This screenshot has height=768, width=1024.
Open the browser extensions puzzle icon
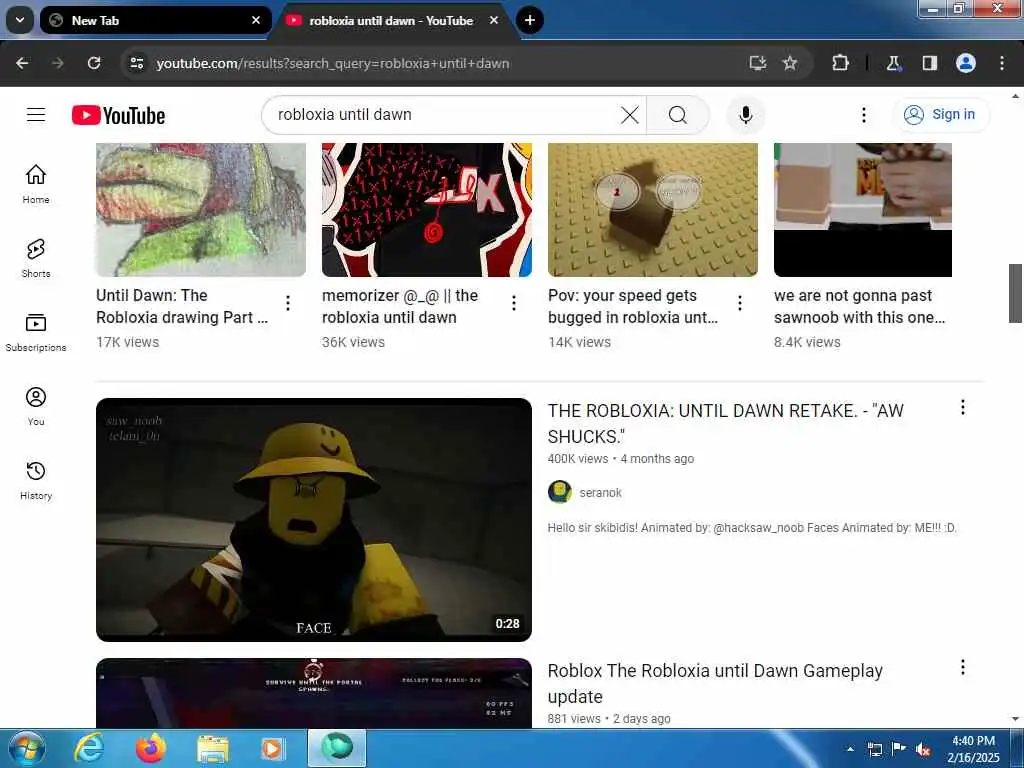tap(840, 63)
